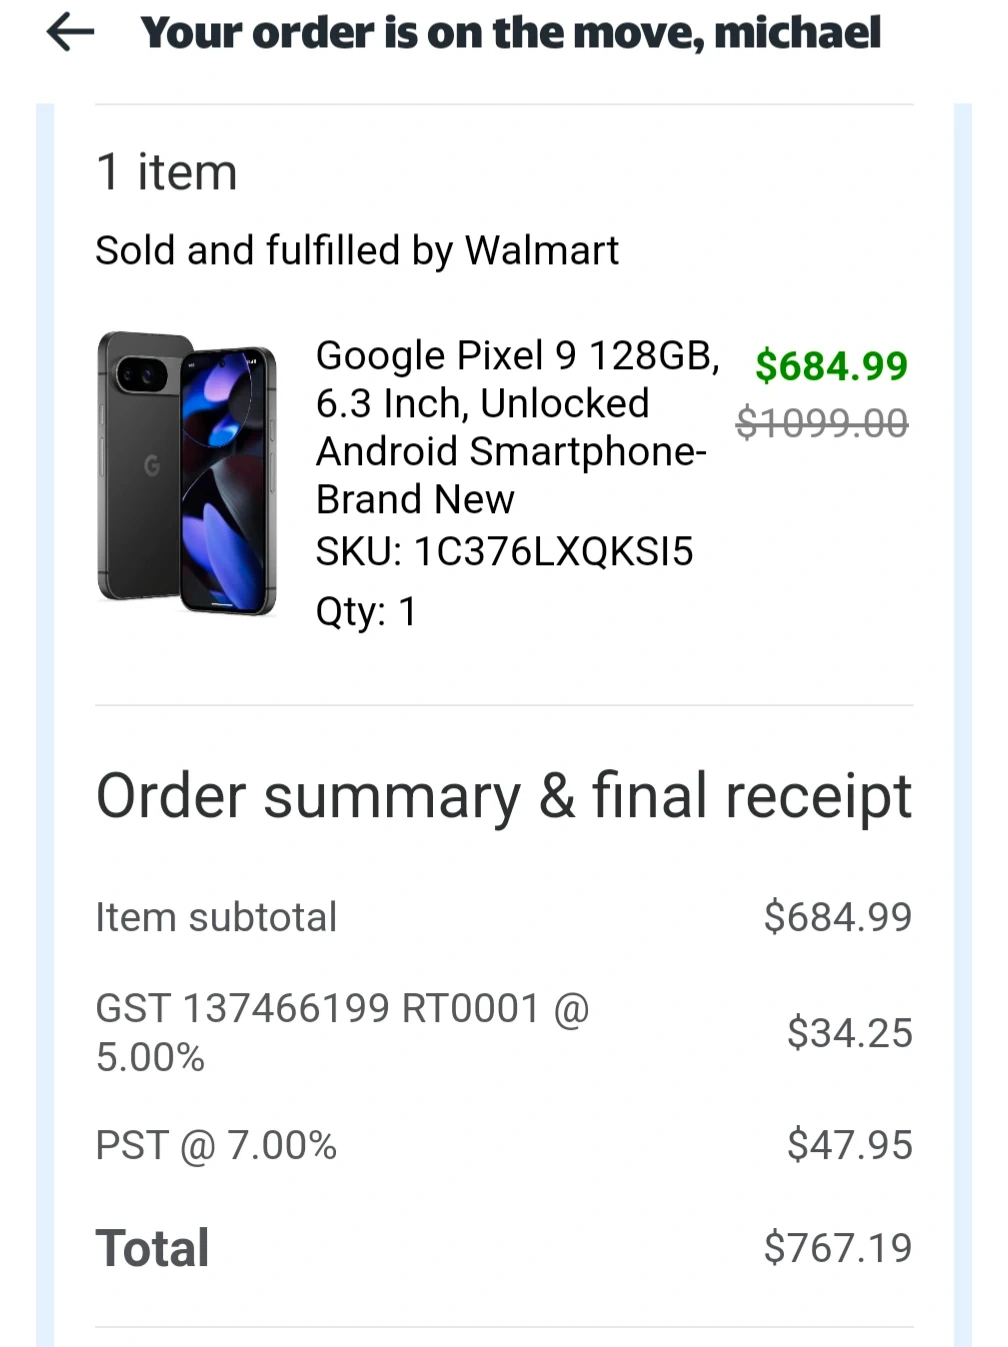Tap the crossed-out $1099.00 original price

coord(821,423)
